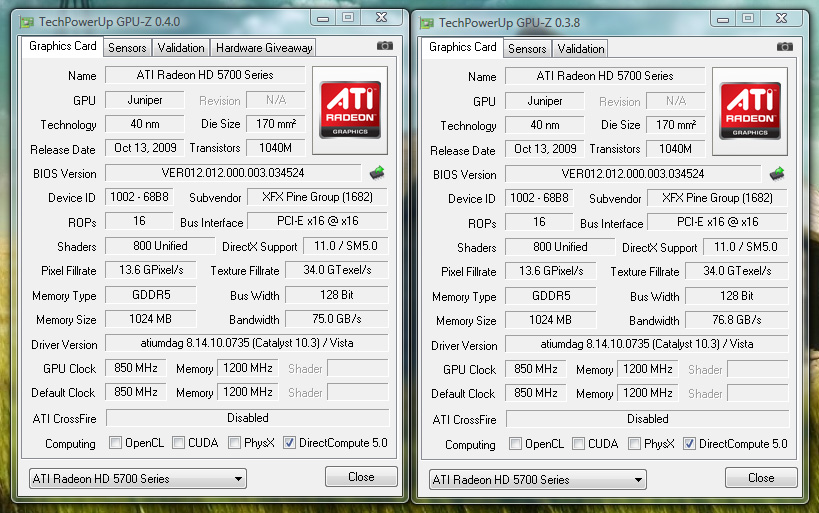Screen dimensions: 819x513
Task: Click the camera screenshot icon in GPU-Z 0.4.0
Action: (385, 46)
